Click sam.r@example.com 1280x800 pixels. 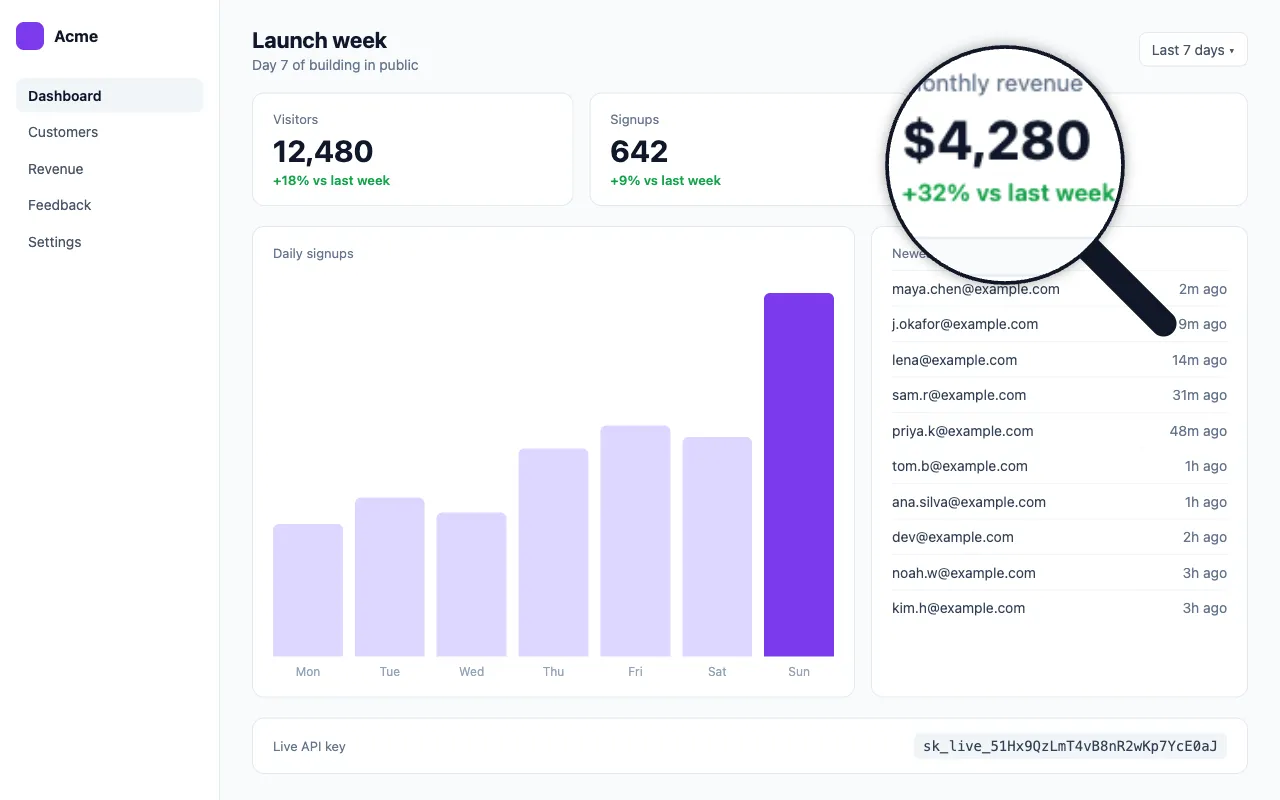pos(959,395)
